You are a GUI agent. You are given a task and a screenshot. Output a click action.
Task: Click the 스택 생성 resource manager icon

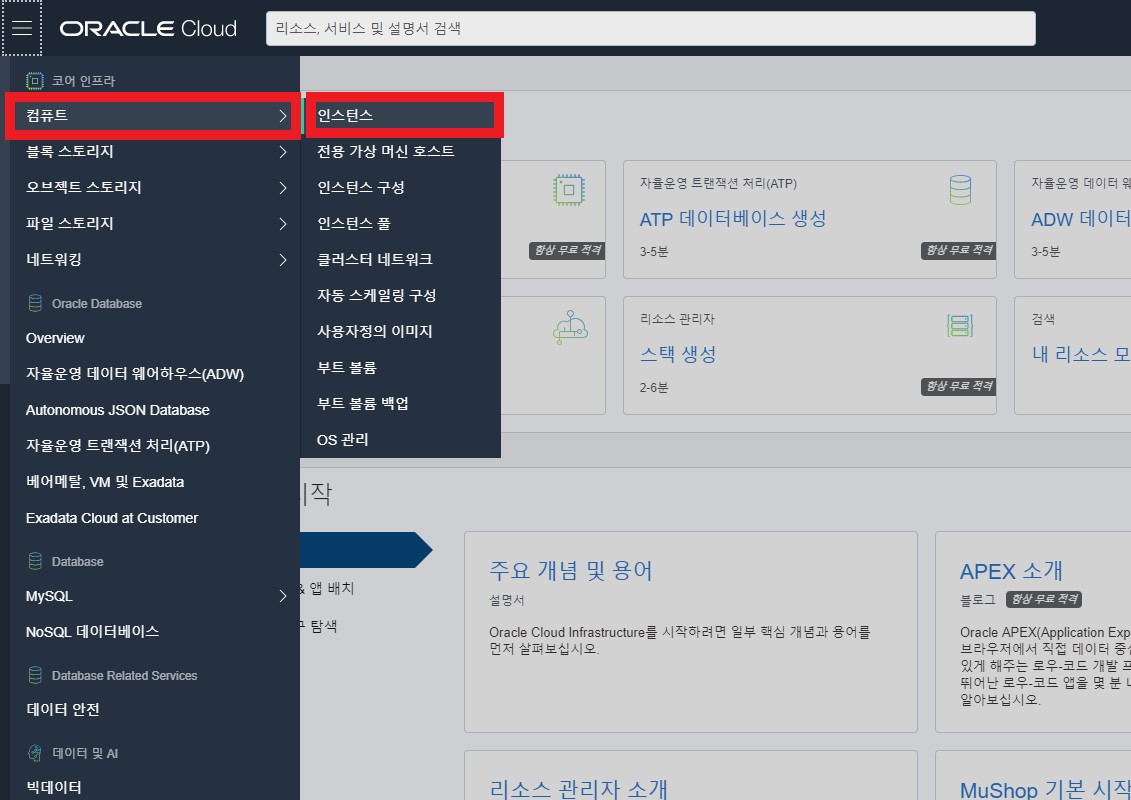[960, 326]
